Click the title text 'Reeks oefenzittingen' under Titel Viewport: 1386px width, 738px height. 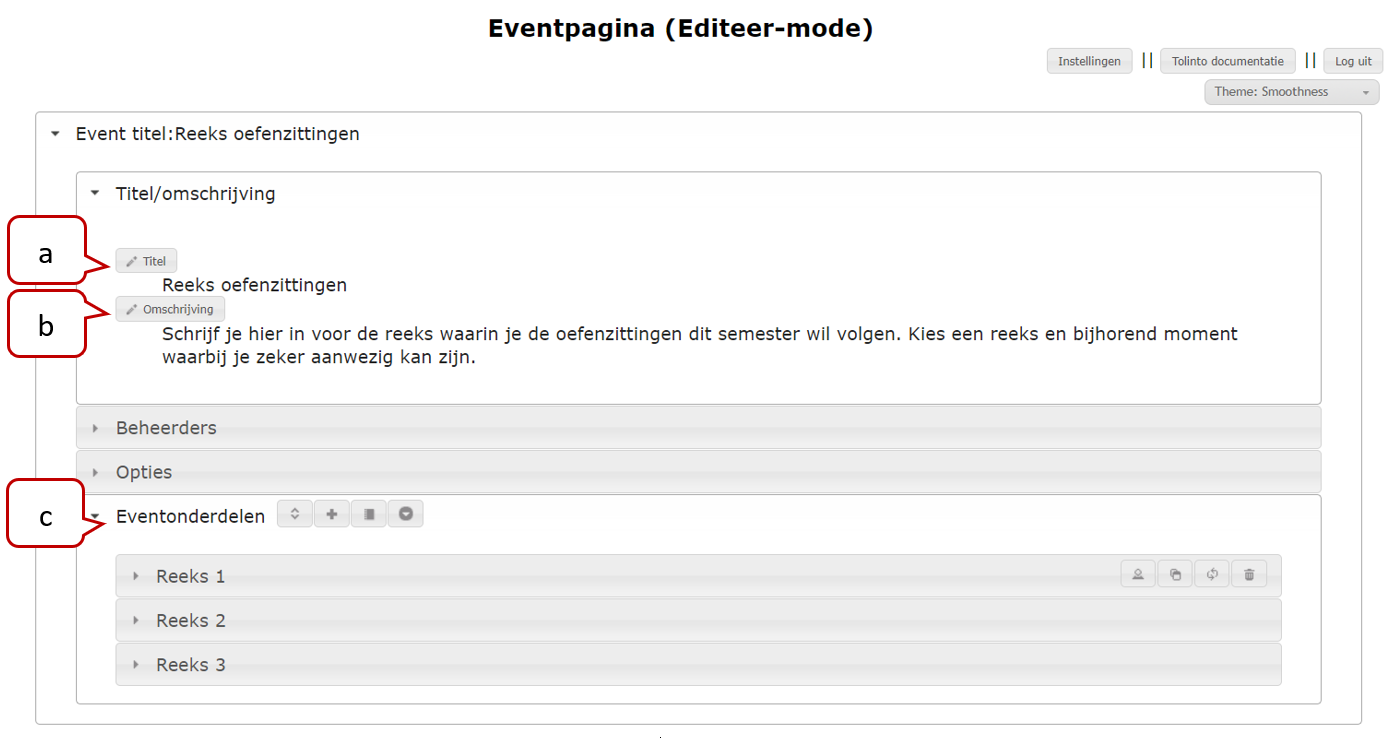coord(254,285)
